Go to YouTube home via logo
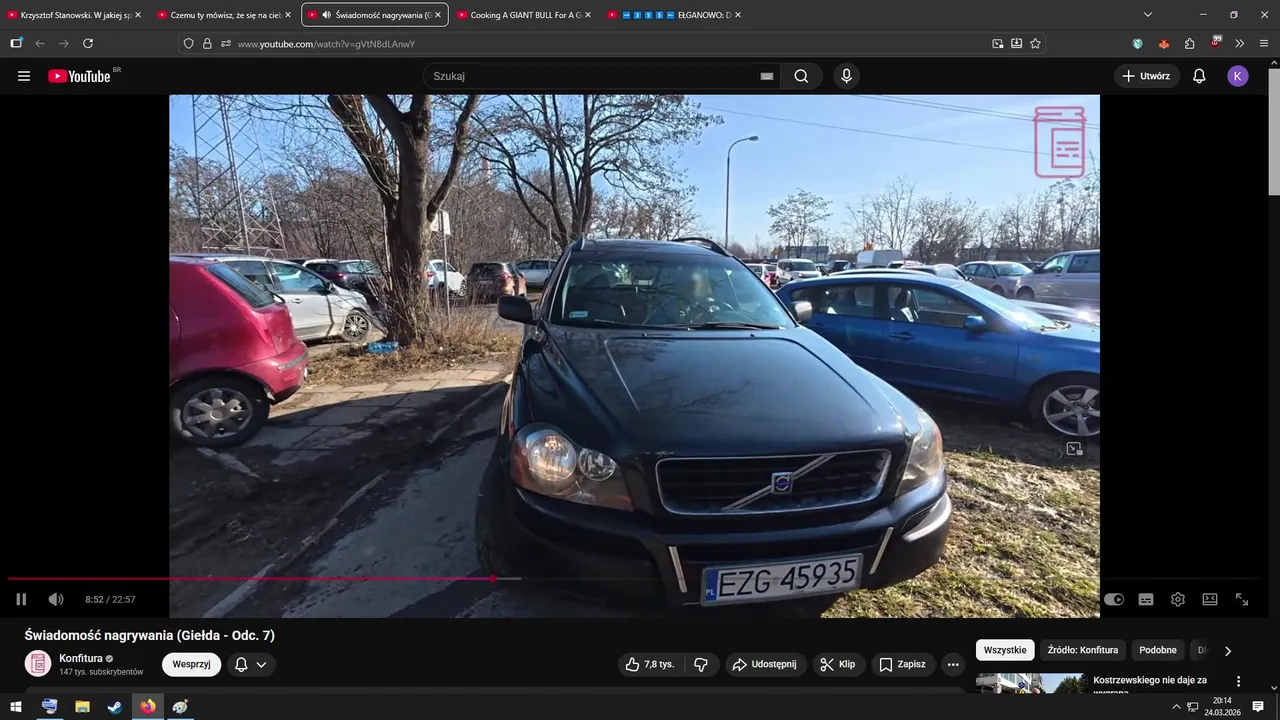Viewport: 1280px width, 720px height. point(79,76)
